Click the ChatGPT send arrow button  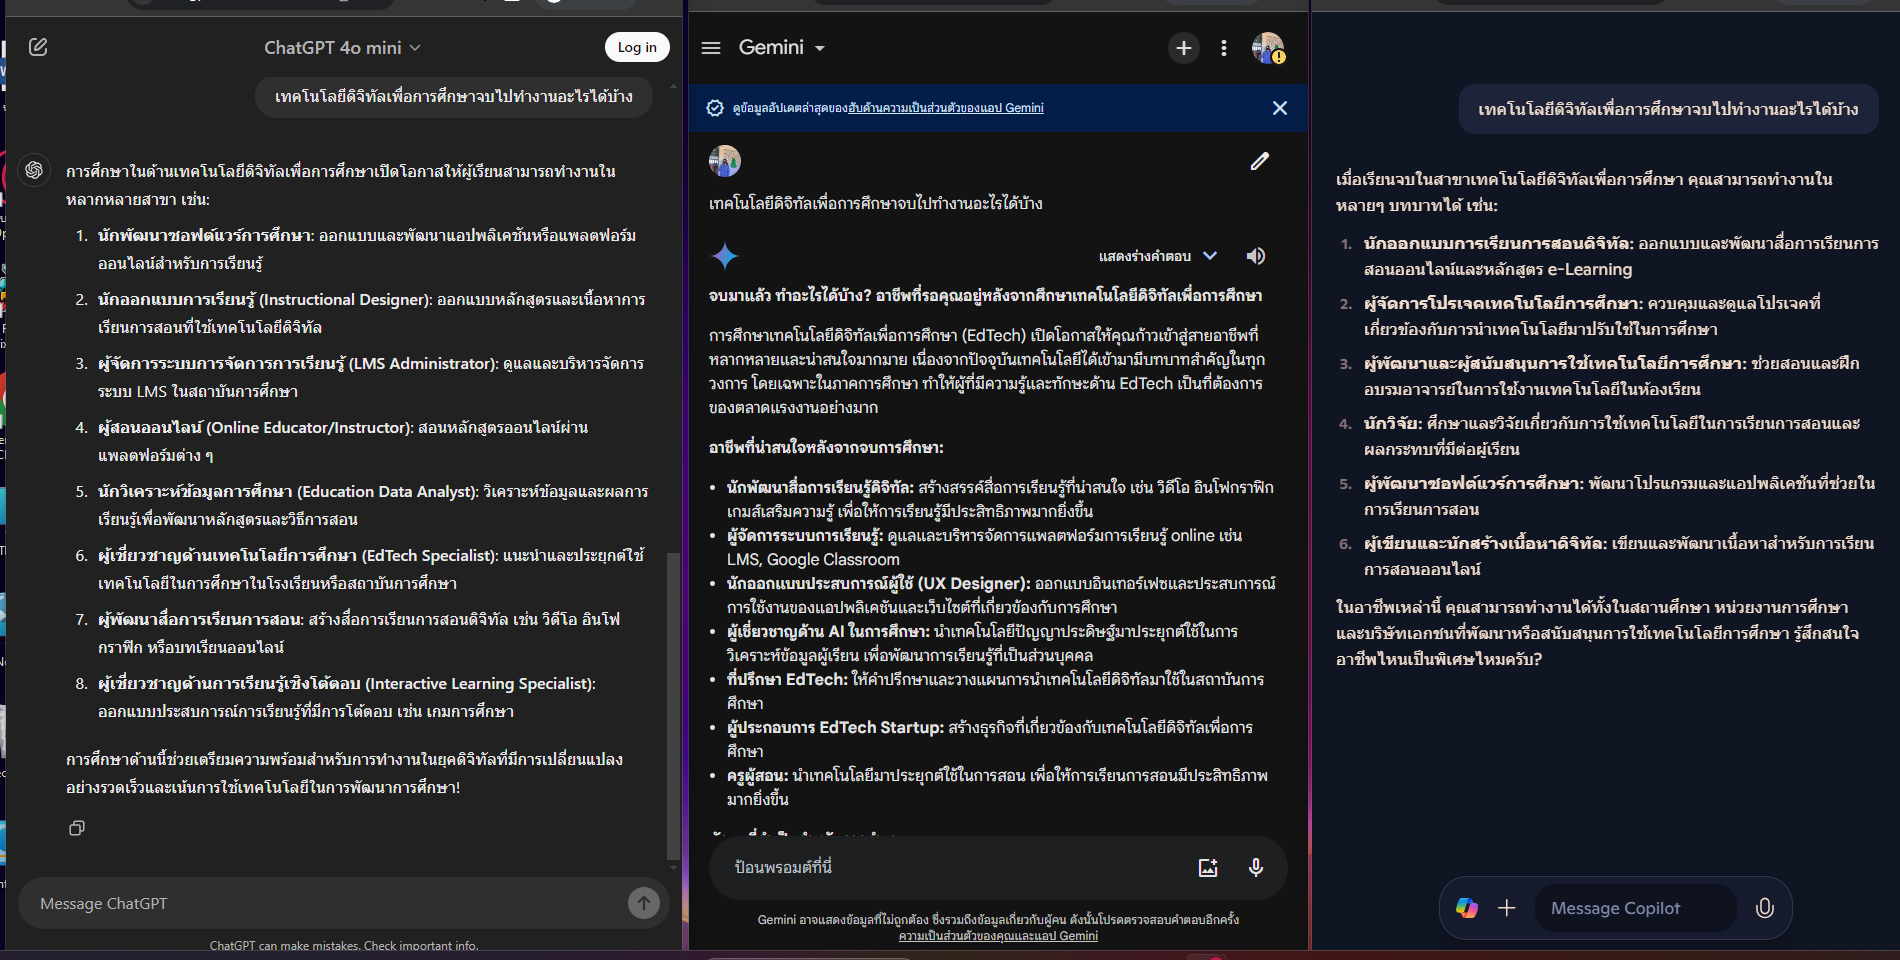click(x=643, y=903)
